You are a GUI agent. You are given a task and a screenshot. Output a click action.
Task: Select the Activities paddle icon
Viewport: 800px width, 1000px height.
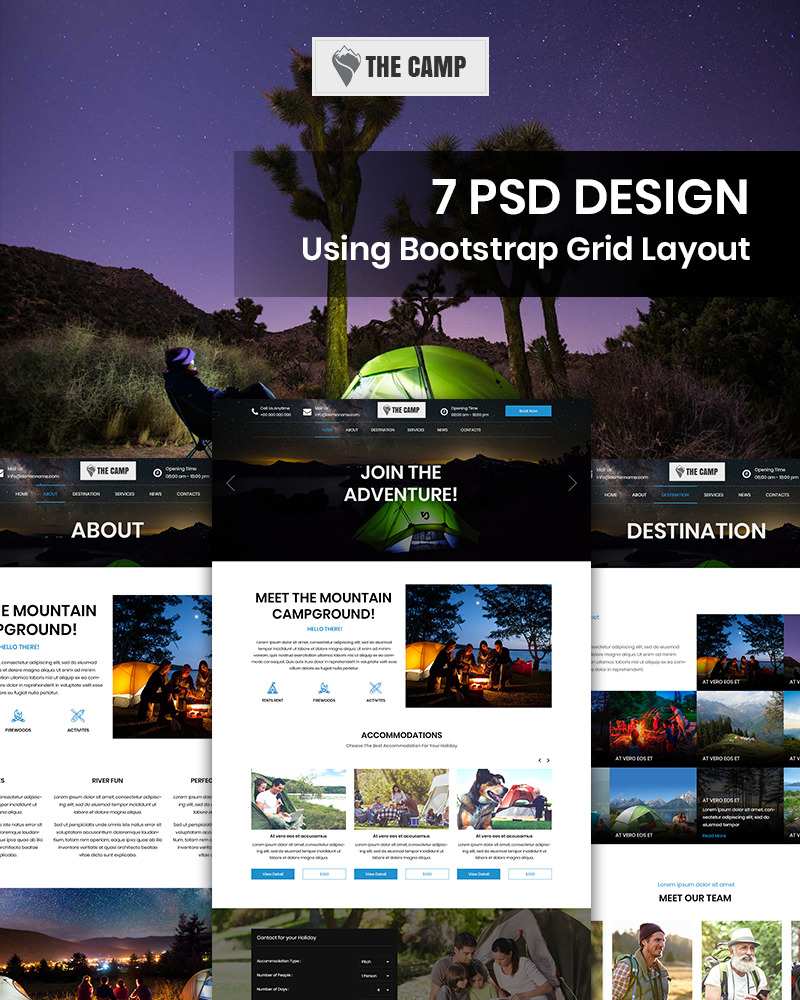(375, 688)
